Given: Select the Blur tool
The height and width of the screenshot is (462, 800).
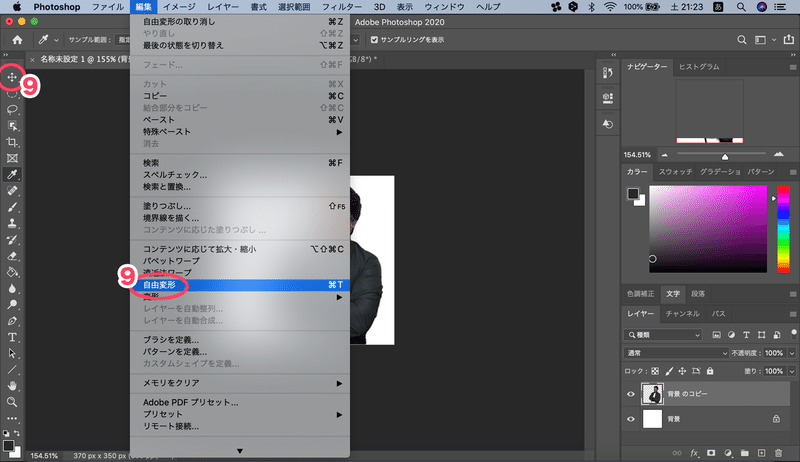Looking at the screenshot, I should click(x=12, y=289).
